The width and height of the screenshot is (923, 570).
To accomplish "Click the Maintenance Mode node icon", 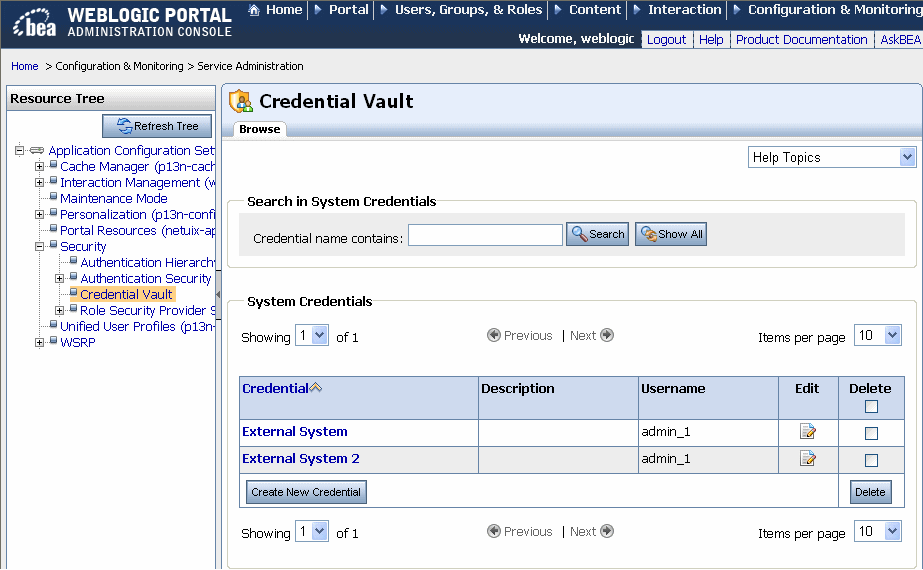I will 53,197.
